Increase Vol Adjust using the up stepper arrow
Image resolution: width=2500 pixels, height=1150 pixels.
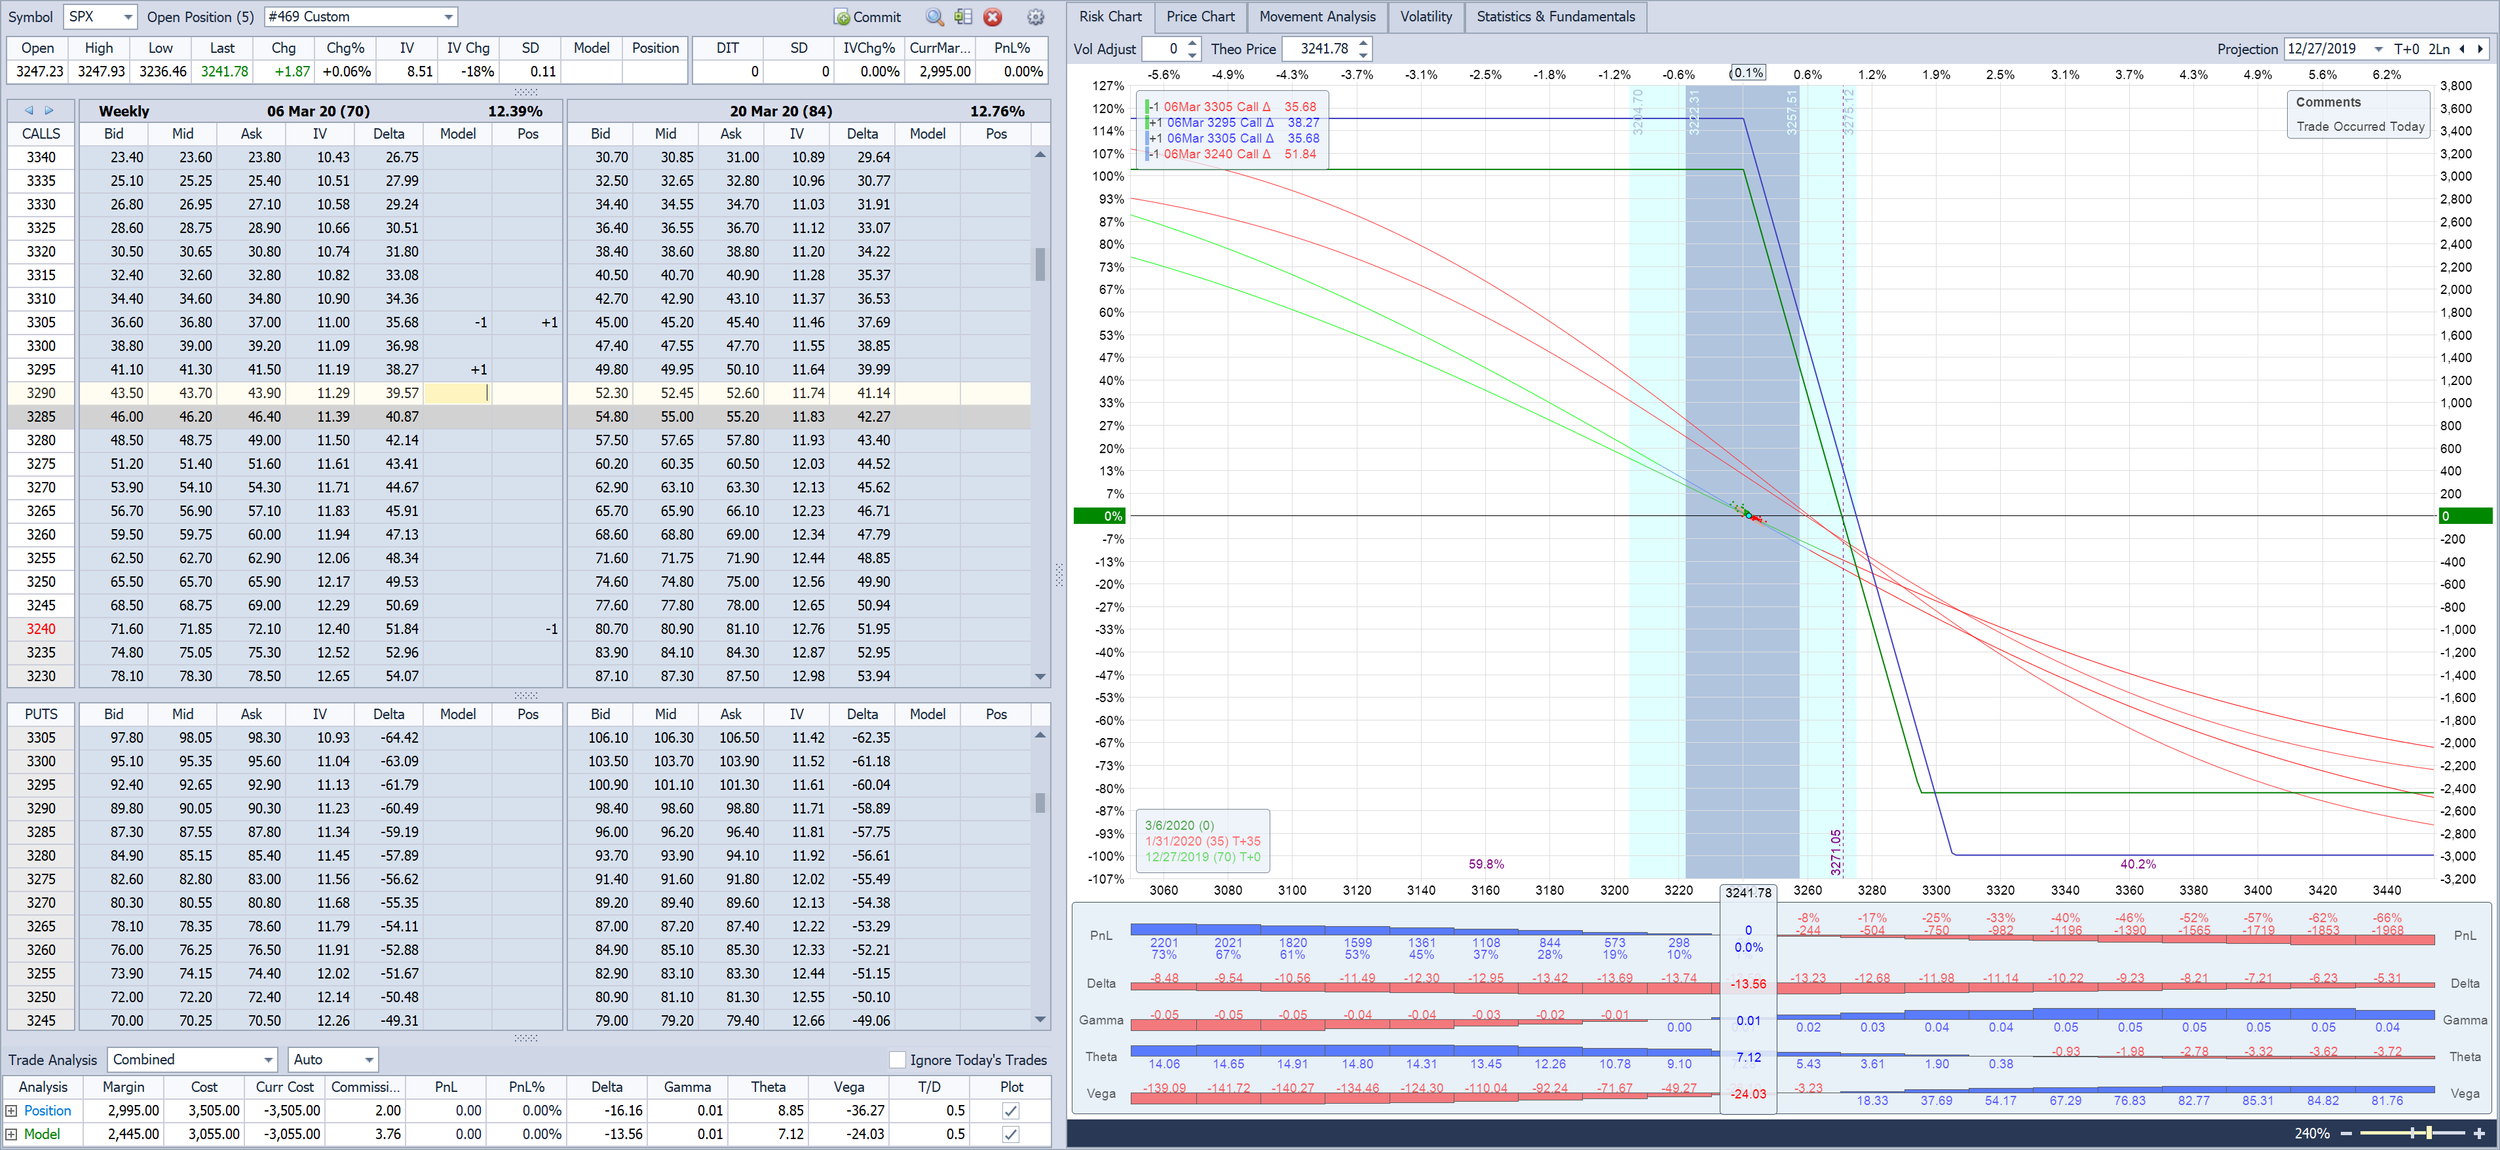pos(1192,43)
